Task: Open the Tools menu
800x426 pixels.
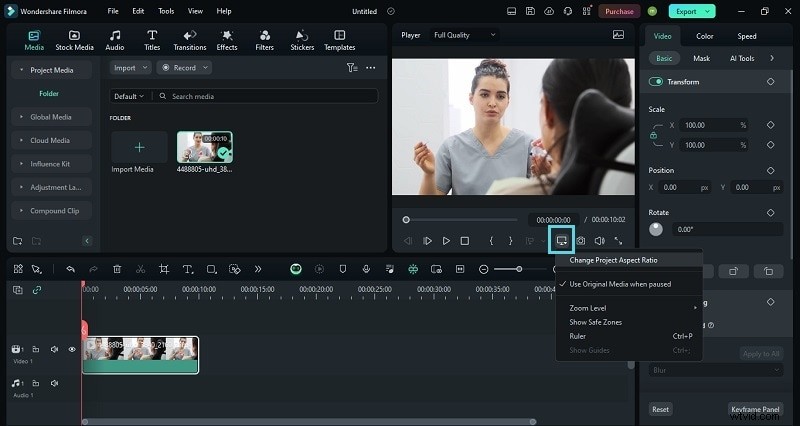Action: click(x=166, y=11)
